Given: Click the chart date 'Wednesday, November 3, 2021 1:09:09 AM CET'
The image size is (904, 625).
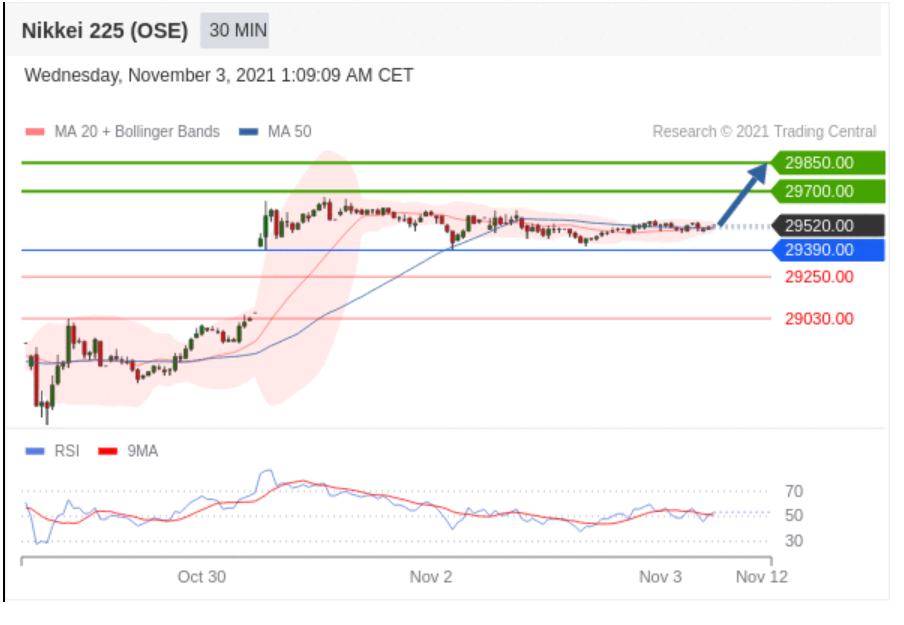Looking at the screenshot, I should [219, 75].
